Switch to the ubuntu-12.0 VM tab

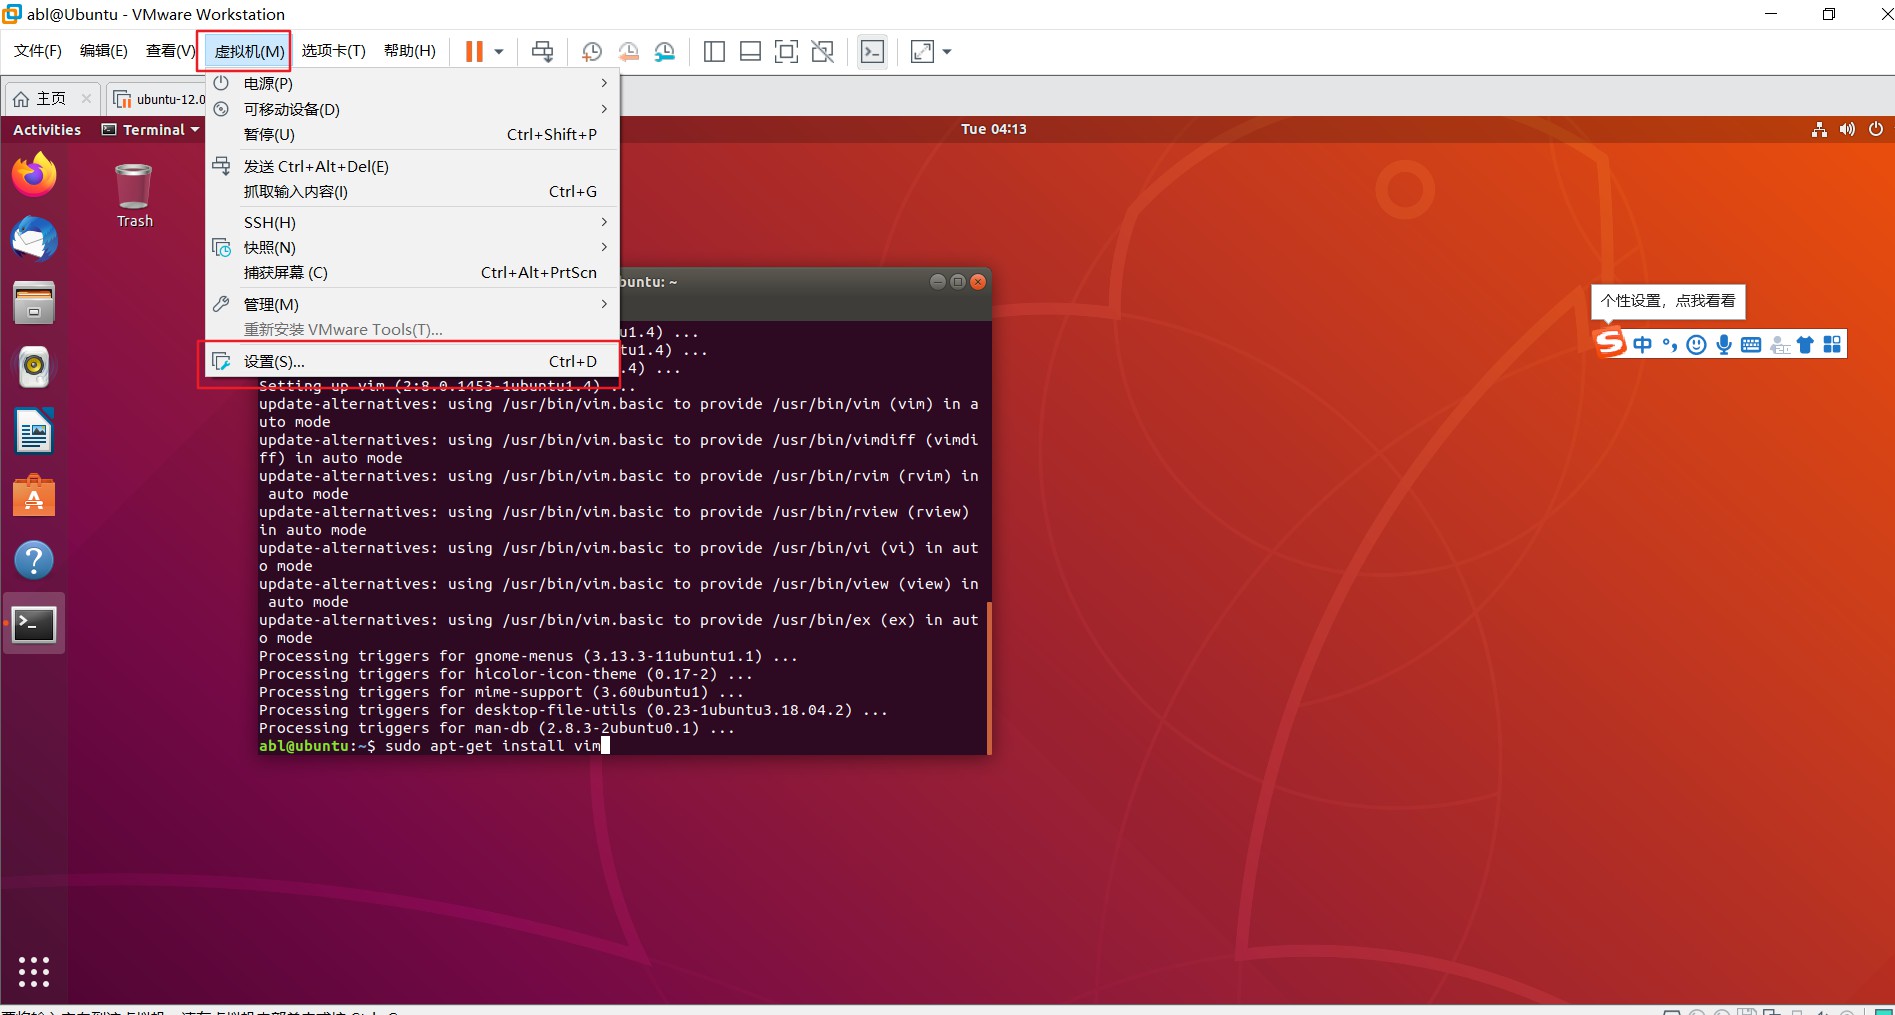[160, 99]
